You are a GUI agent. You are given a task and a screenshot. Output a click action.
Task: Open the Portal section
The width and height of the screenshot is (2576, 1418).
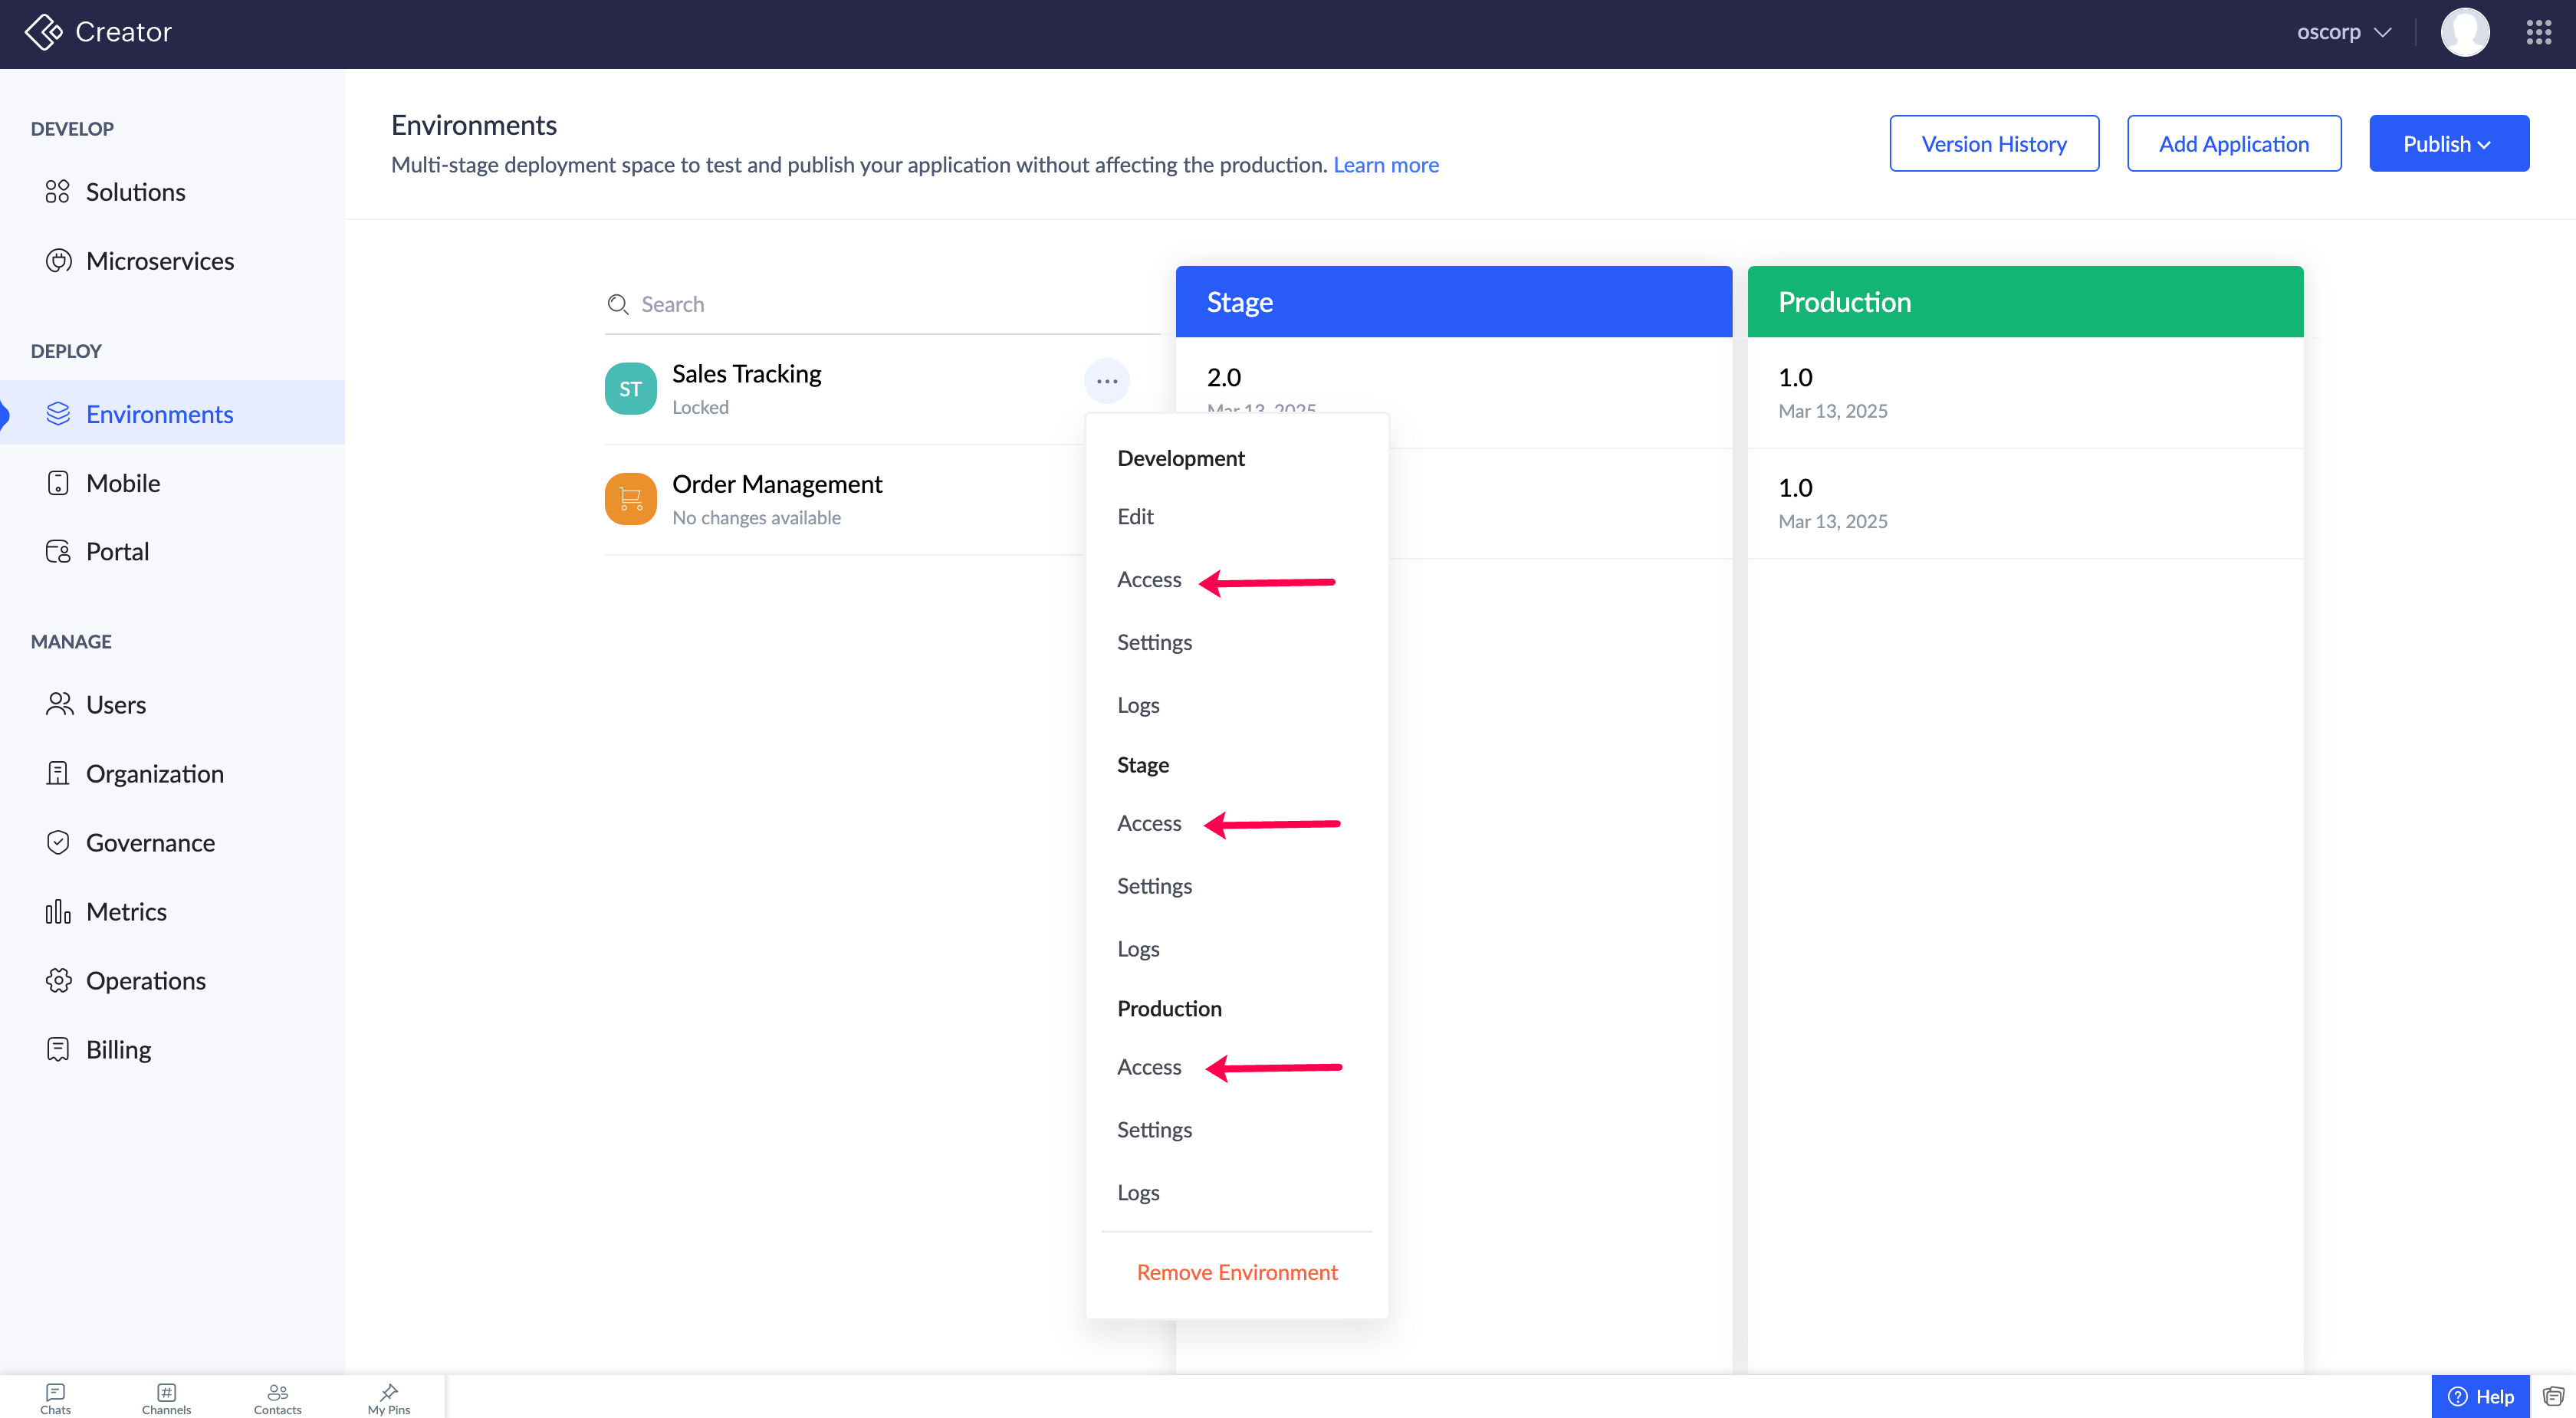coord(117,552)
